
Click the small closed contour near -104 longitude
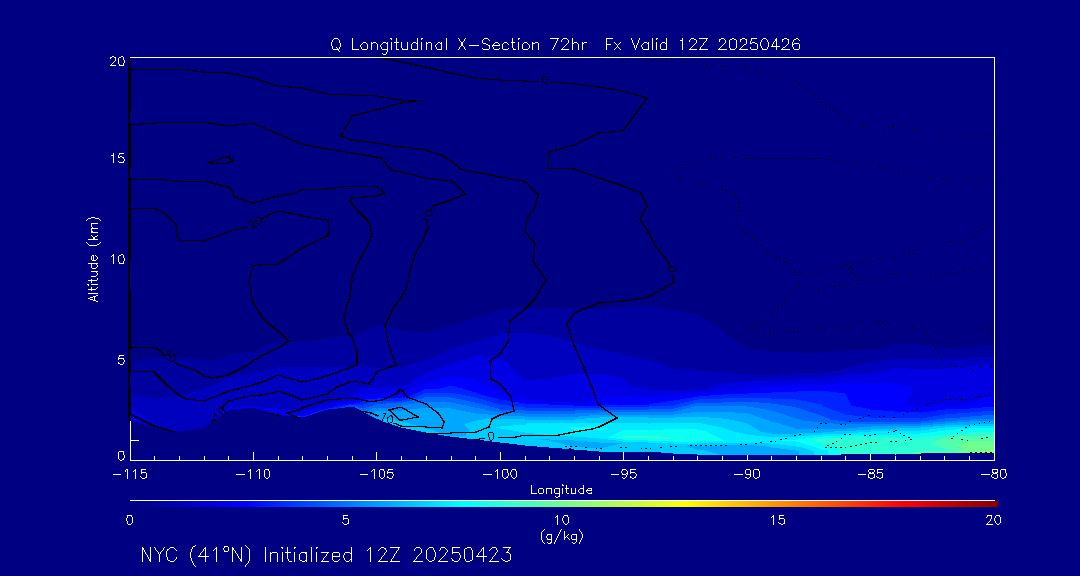click(403, 413)
